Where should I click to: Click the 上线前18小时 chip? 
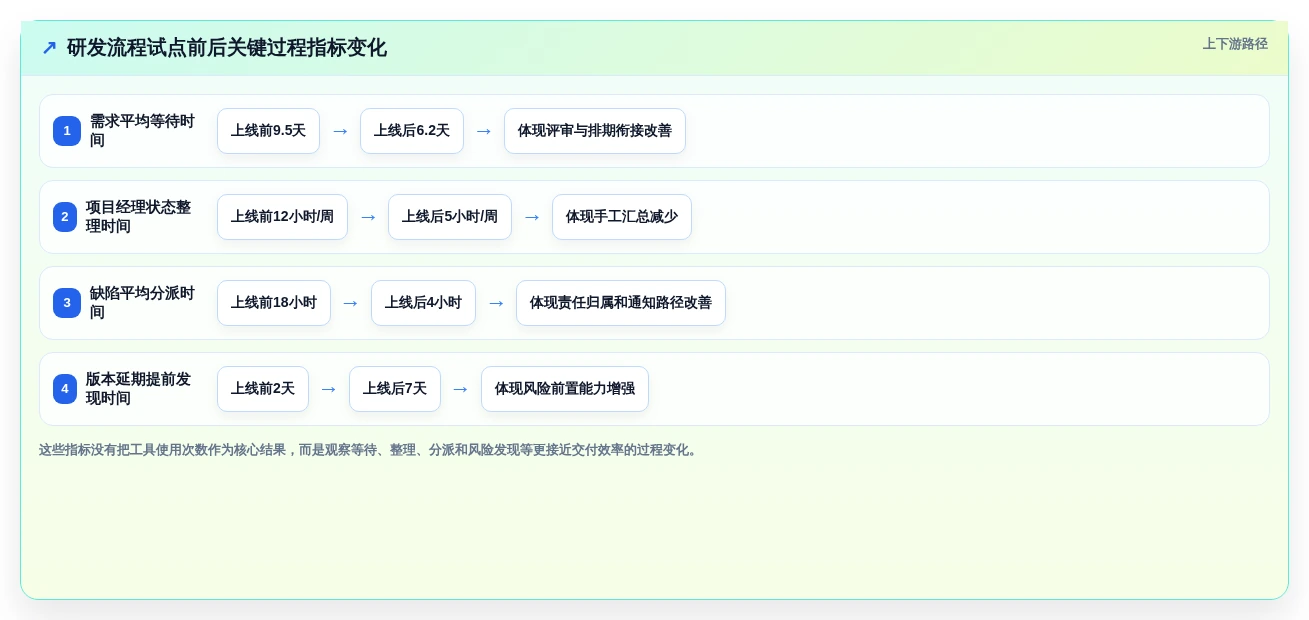274,303
